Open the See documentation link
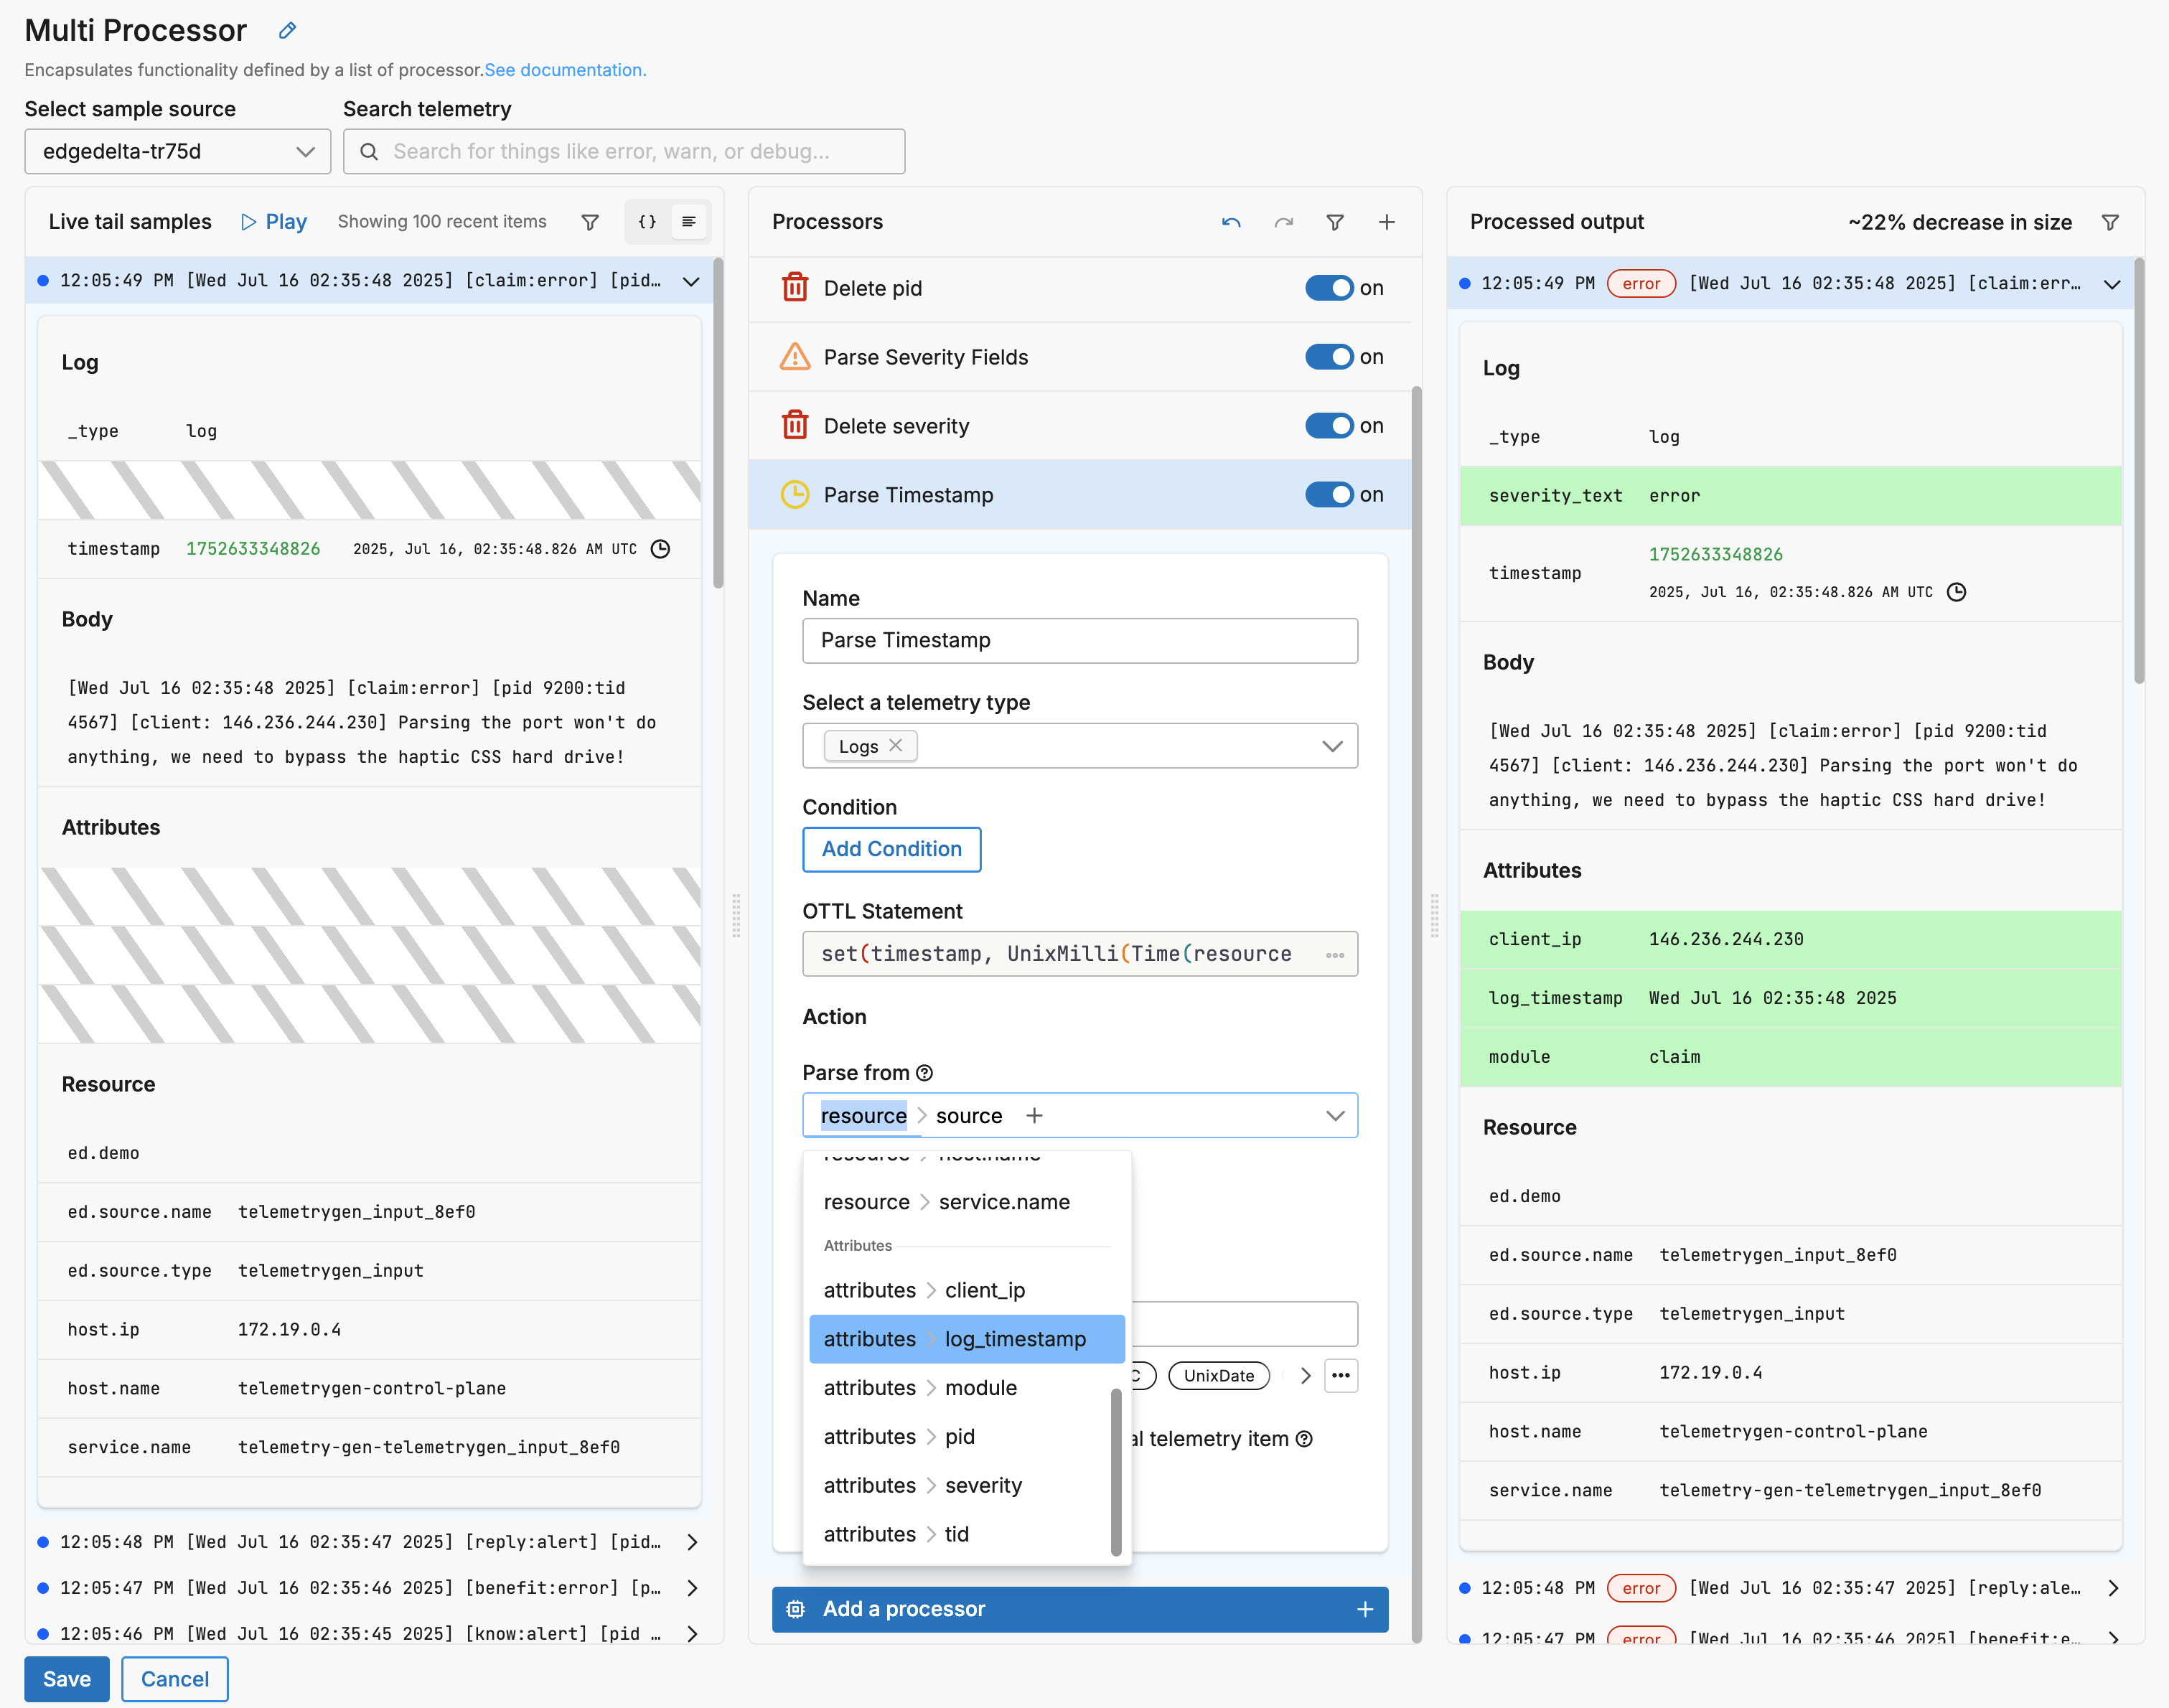This screenshot has height=1708, width=2169. [565, 70]
